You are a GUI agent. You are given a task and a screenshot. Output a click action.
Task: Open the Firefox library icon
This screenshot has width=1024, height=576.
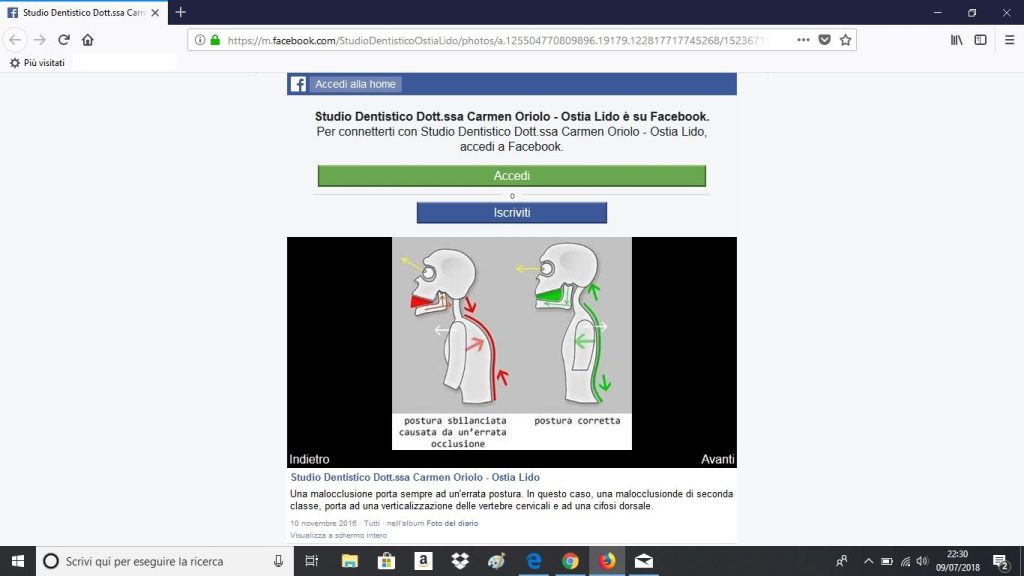click(956, 40)
